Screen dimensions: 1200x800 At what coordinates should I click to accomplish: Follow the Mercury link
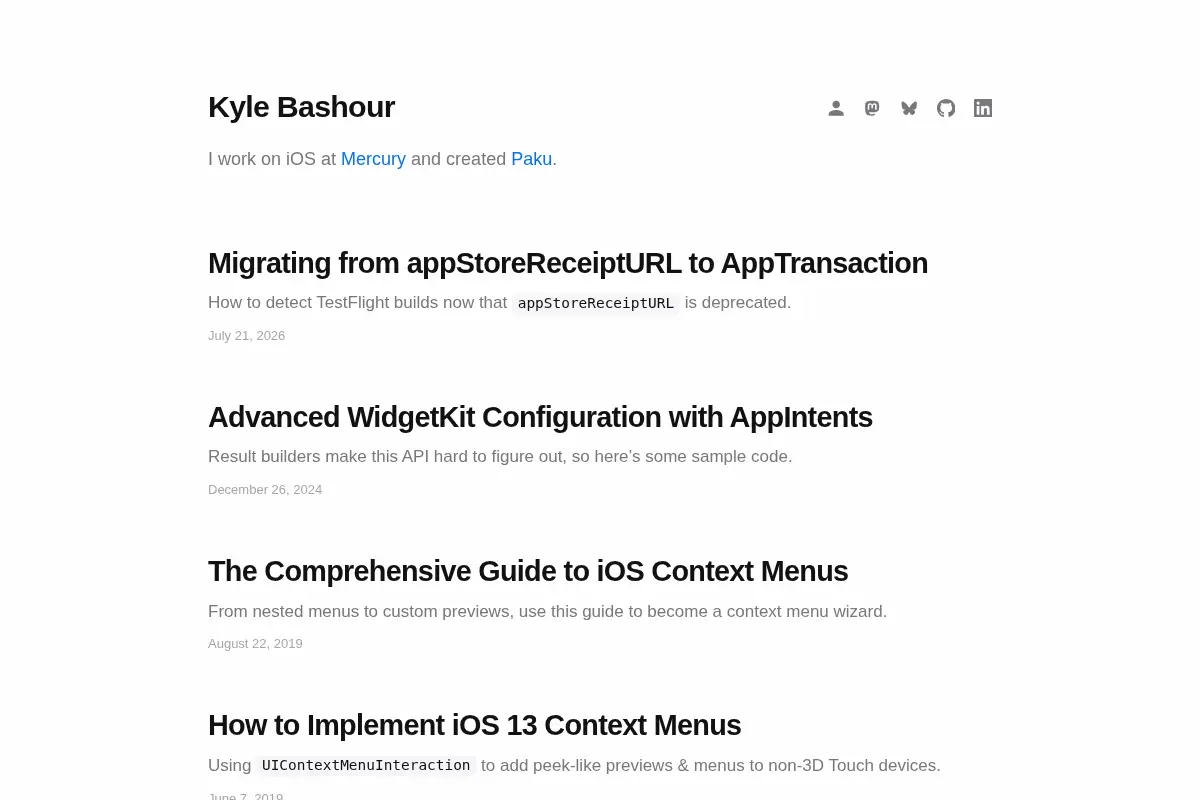click(373, 159)
